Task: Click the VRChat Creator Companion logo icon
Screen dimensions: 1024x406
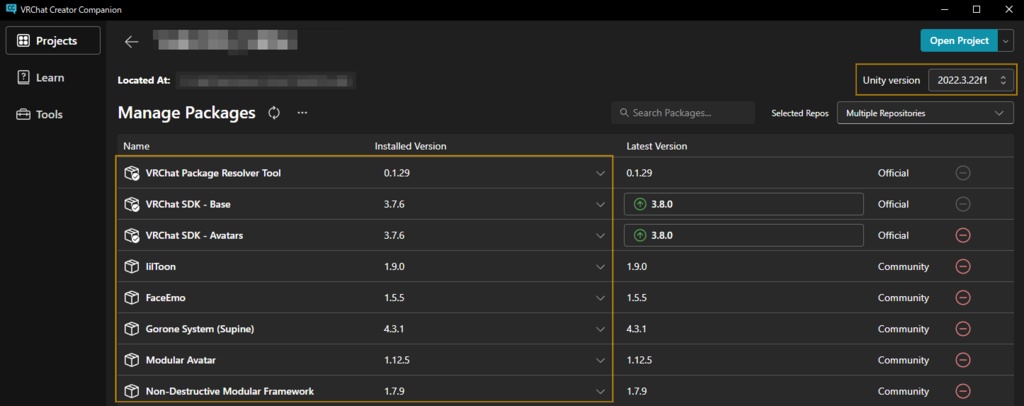Action: click(x=10, y=9)
